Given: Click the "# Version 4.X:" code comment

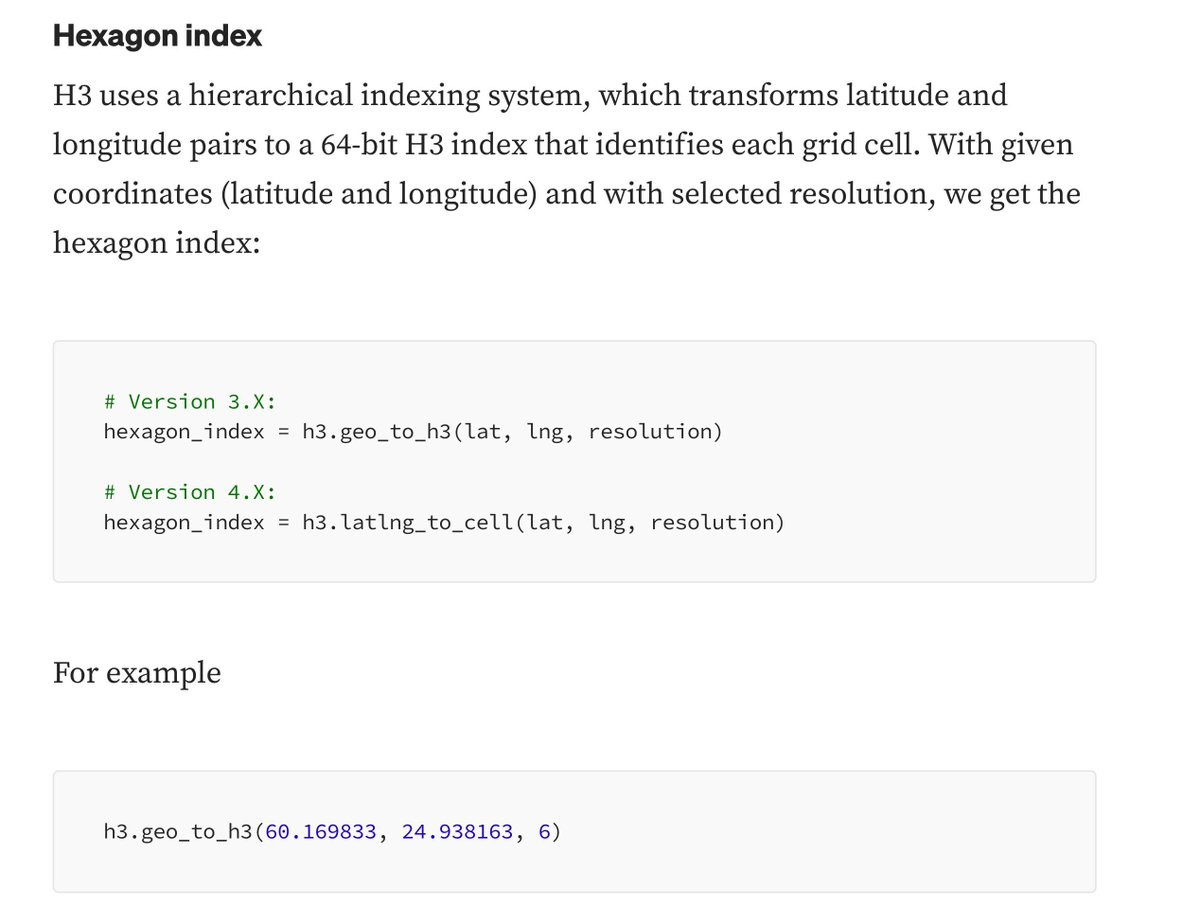Looking at the screenshot, I should 189,492.
